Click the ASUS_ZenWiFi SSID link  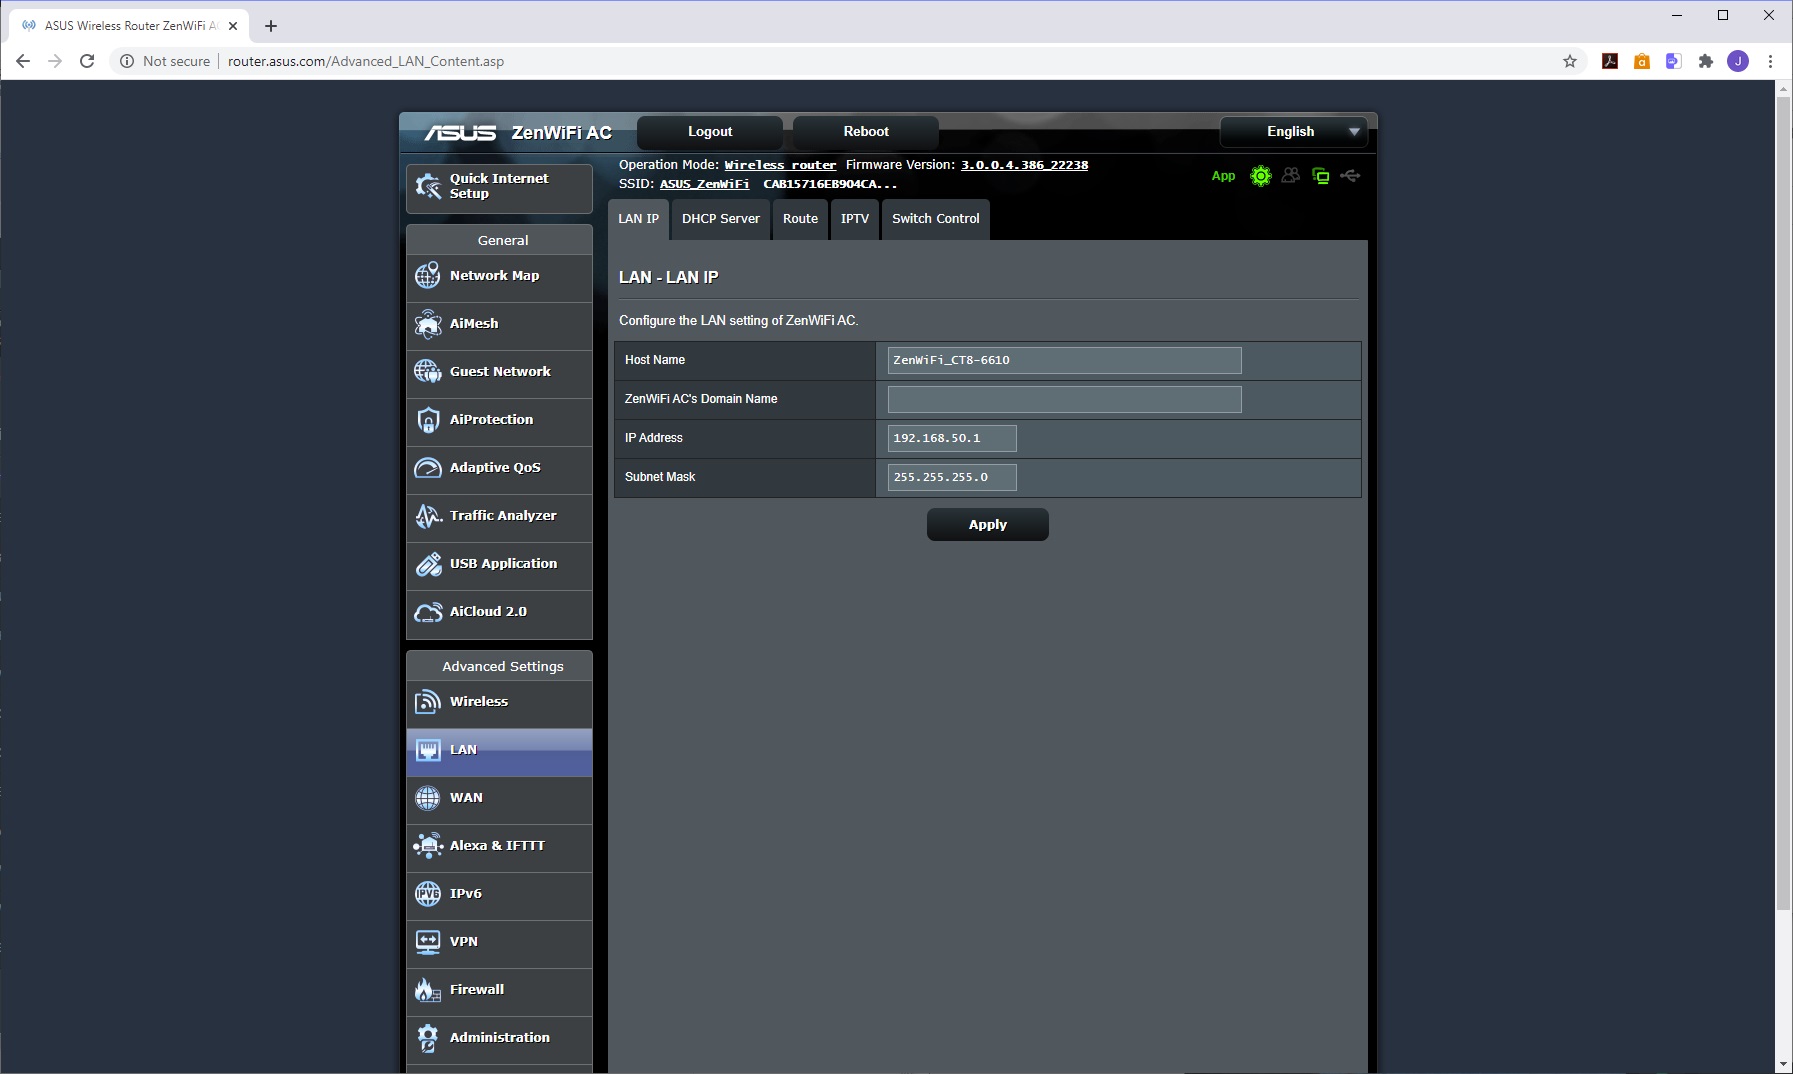(x=704, y=184)
